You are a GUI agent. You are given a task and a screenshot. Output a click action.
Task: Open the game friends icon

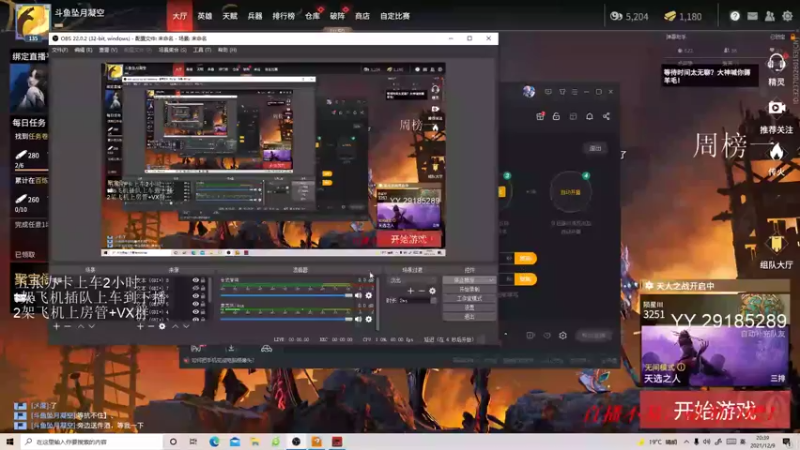click(770, 16)
